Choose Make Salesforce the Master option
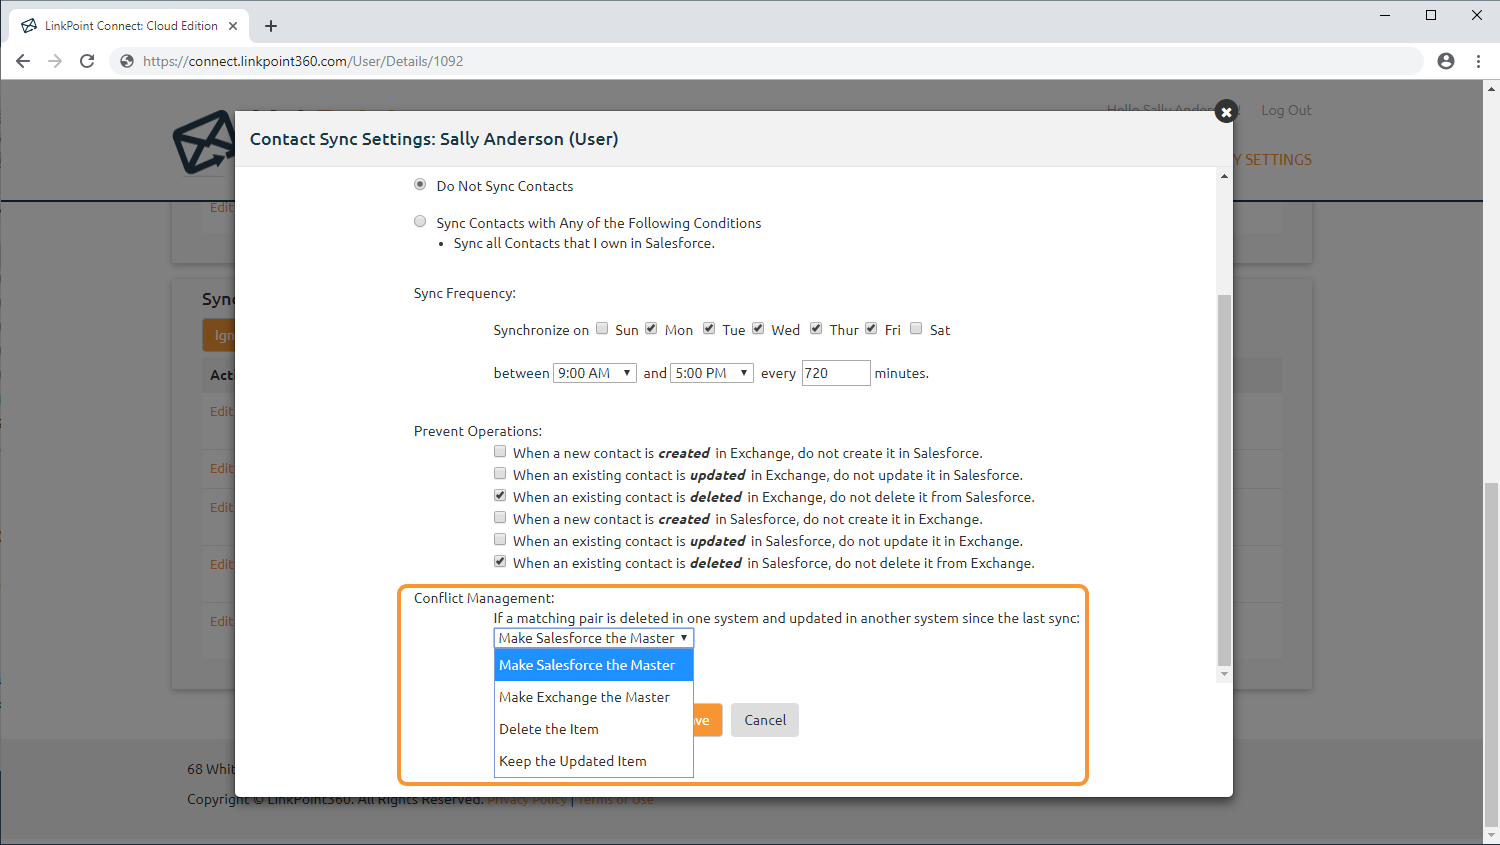 pyautogui.click(x=594, y=665)
